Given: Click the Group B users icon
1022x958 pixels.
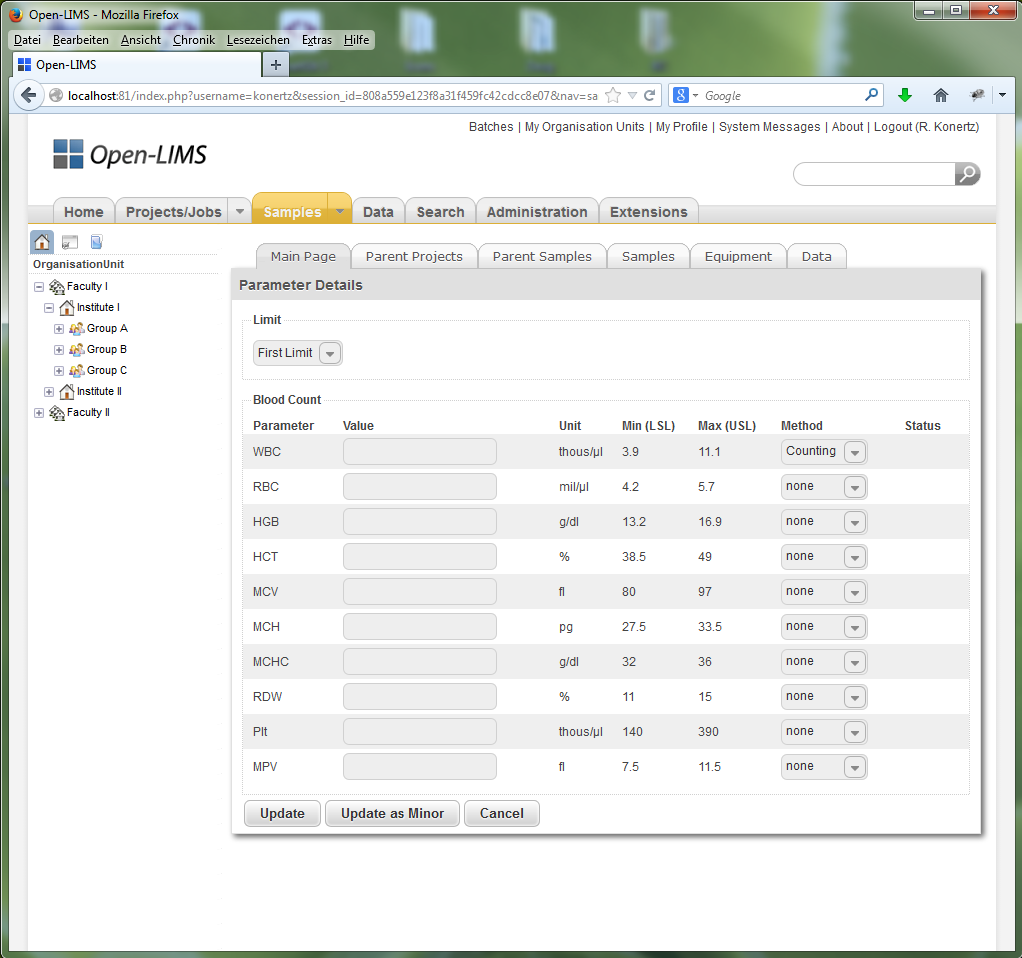Looking at the screenshot, I should (77, 349).
